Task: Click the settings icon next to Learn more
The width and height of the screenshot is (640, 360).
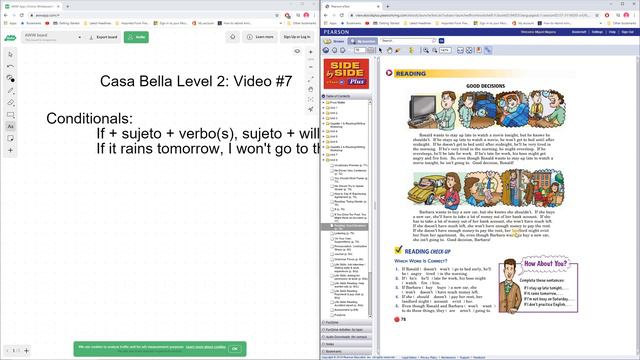Action: click(x=233, y=37)
